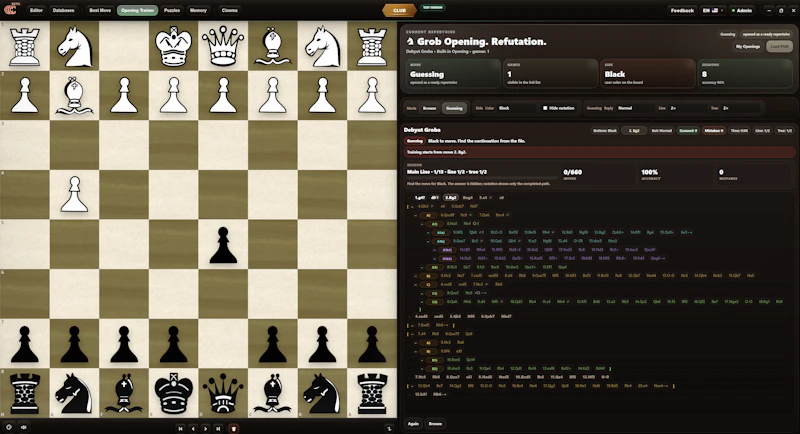This screenshot has height=434, width=800.
Task: Open the Guessing Reply Normal dropdown
Action: point(635,108)
